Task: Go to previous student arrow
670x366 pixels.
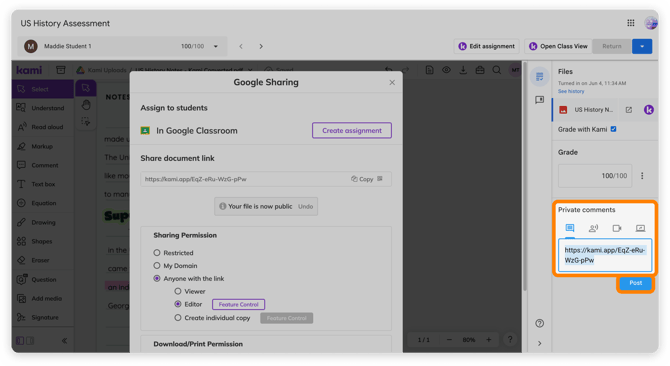Action: point(241,47)
